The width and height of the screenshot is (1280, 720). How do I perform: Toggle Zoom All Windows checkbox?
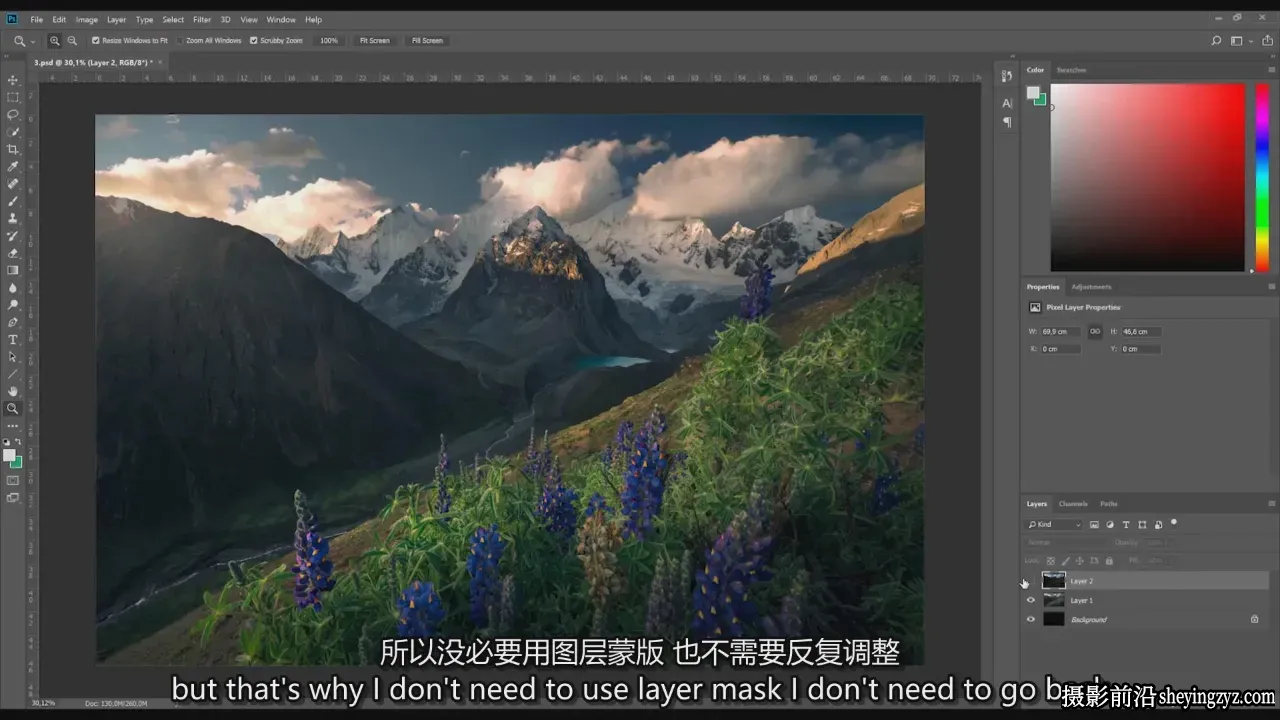179,40
